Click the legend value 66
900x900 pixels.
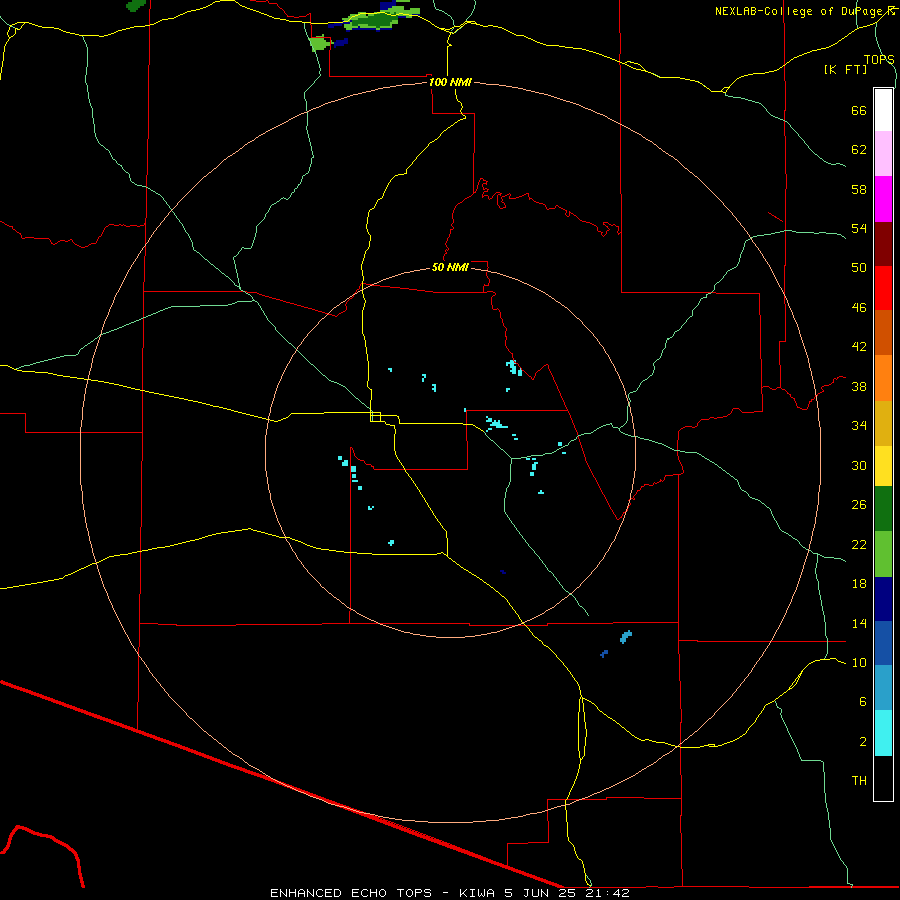(x=859, y=111)
